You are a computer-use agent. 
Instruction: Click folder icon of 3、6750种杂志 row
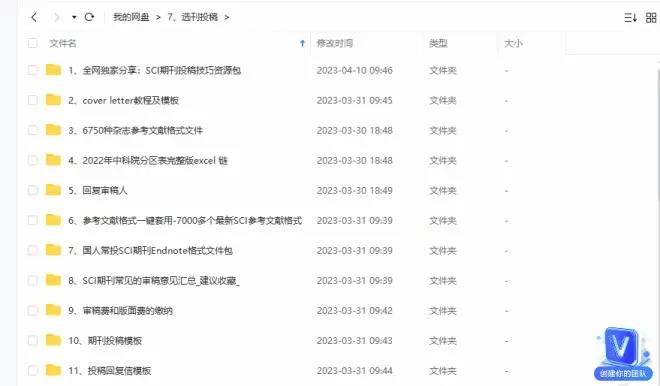tap(53, 130)
